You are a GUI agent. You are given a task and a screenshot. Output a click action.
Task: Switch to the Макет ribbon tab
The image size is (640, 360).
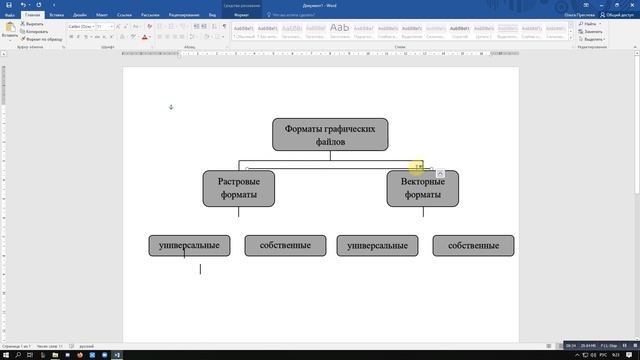102,15
